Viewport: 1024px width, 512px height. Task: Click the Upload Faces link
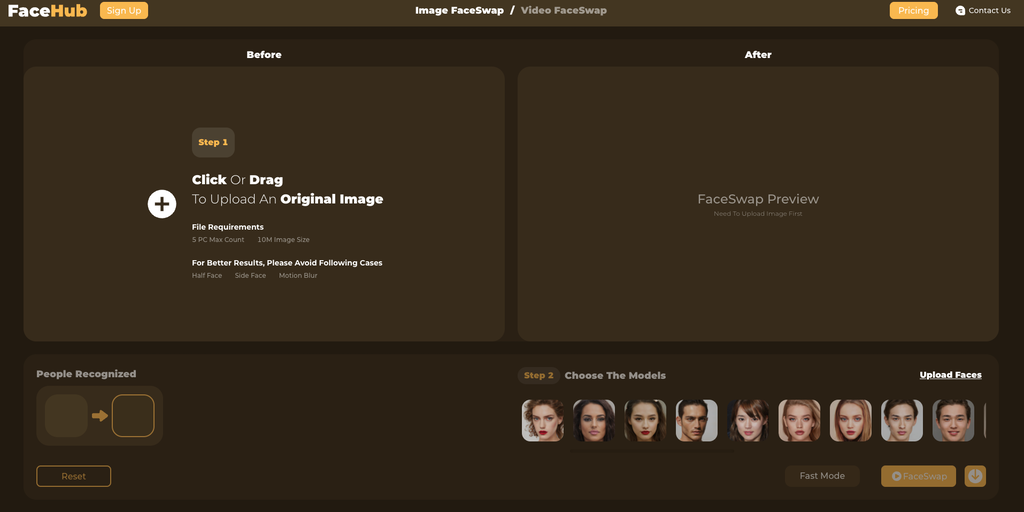[x=950, y=375]
